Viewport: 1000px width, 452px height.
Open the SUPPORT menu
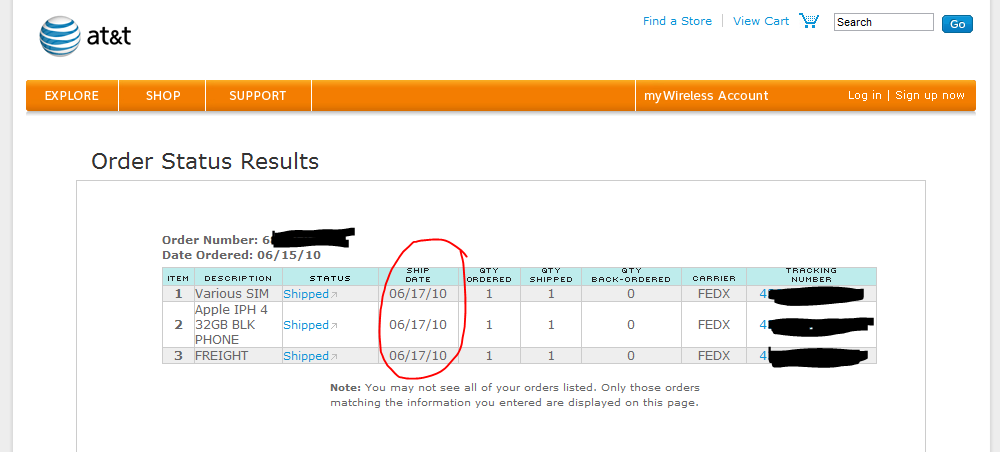pyautogui.click(x=258, y=96)
